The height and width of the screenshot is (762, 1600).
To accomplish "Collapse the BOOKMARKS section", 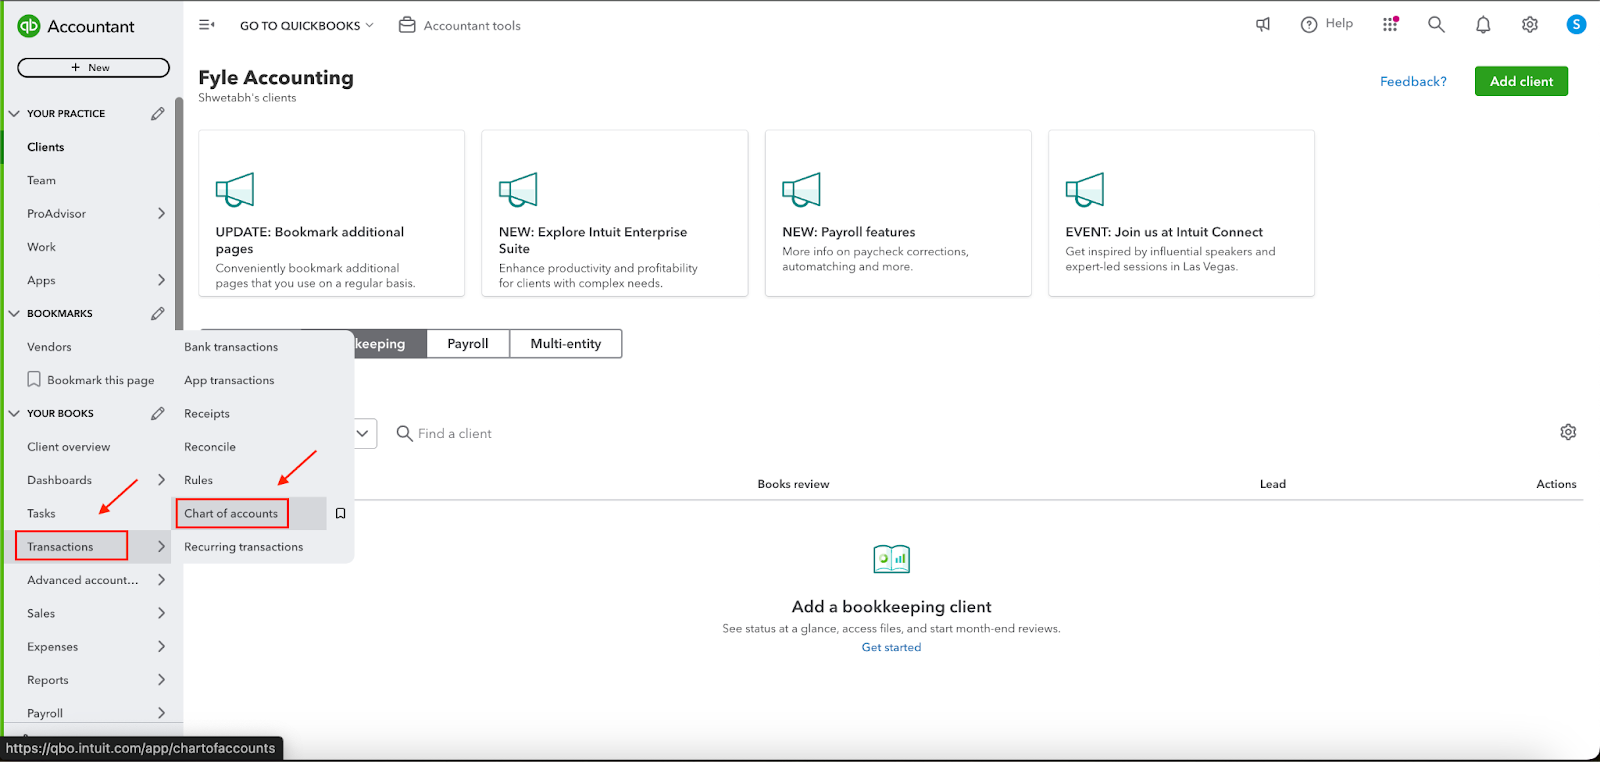I will 14,314.
